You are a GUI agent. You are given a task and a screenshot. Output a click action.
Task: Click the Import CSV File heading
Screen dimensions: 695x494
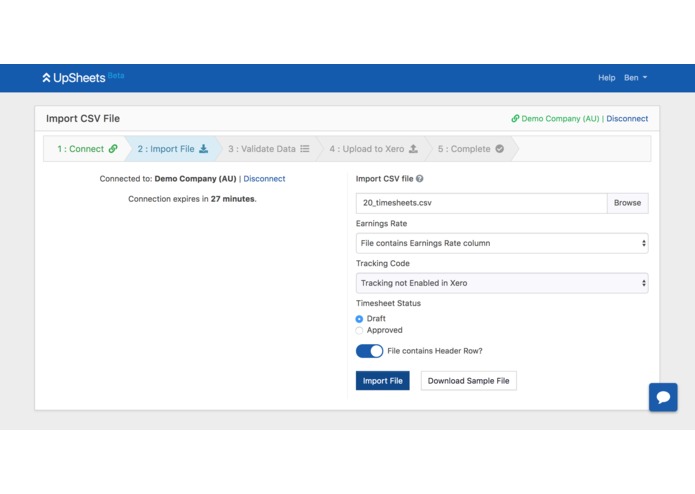[x=83, y=119]
